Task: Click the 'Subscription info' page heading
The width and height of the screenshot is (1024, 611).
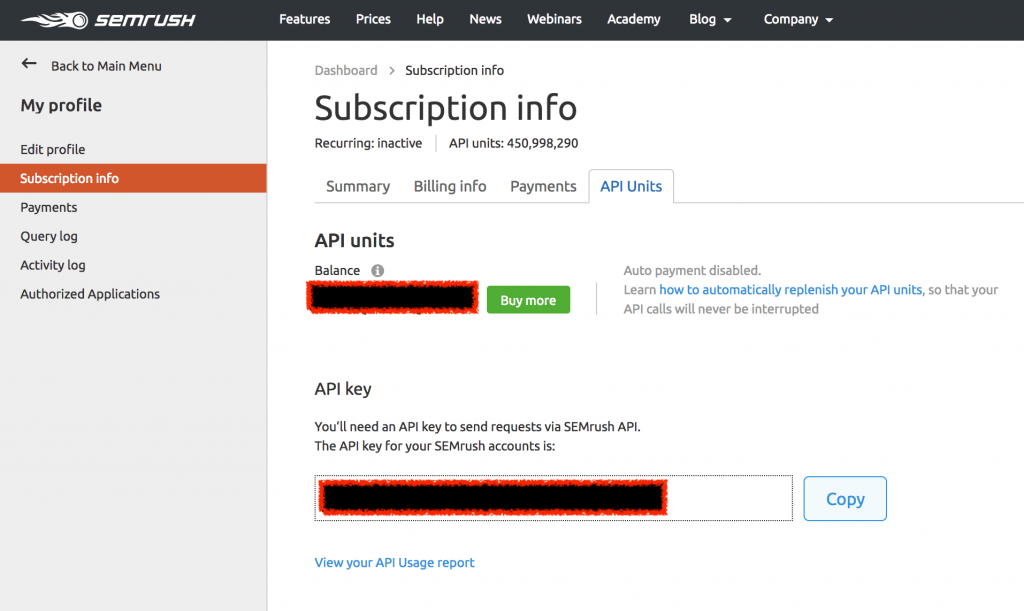Action: 446,108
